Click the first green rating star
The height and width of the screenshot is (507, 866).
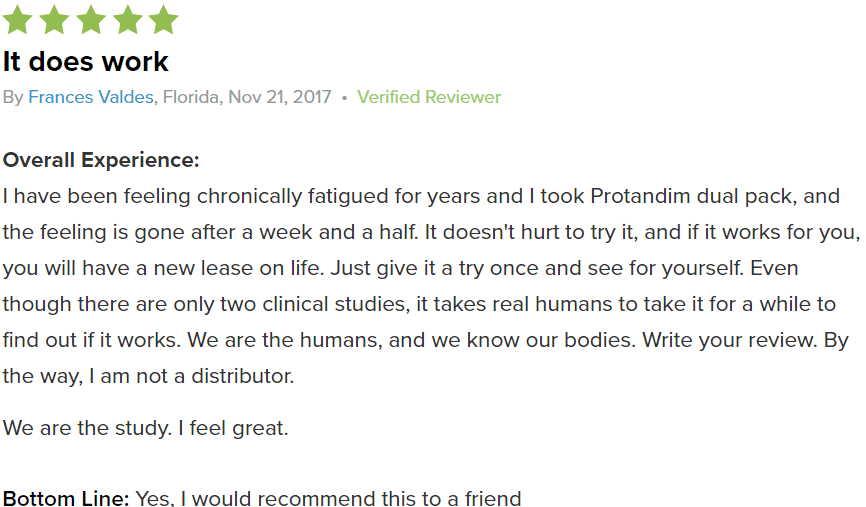[18, 19]
